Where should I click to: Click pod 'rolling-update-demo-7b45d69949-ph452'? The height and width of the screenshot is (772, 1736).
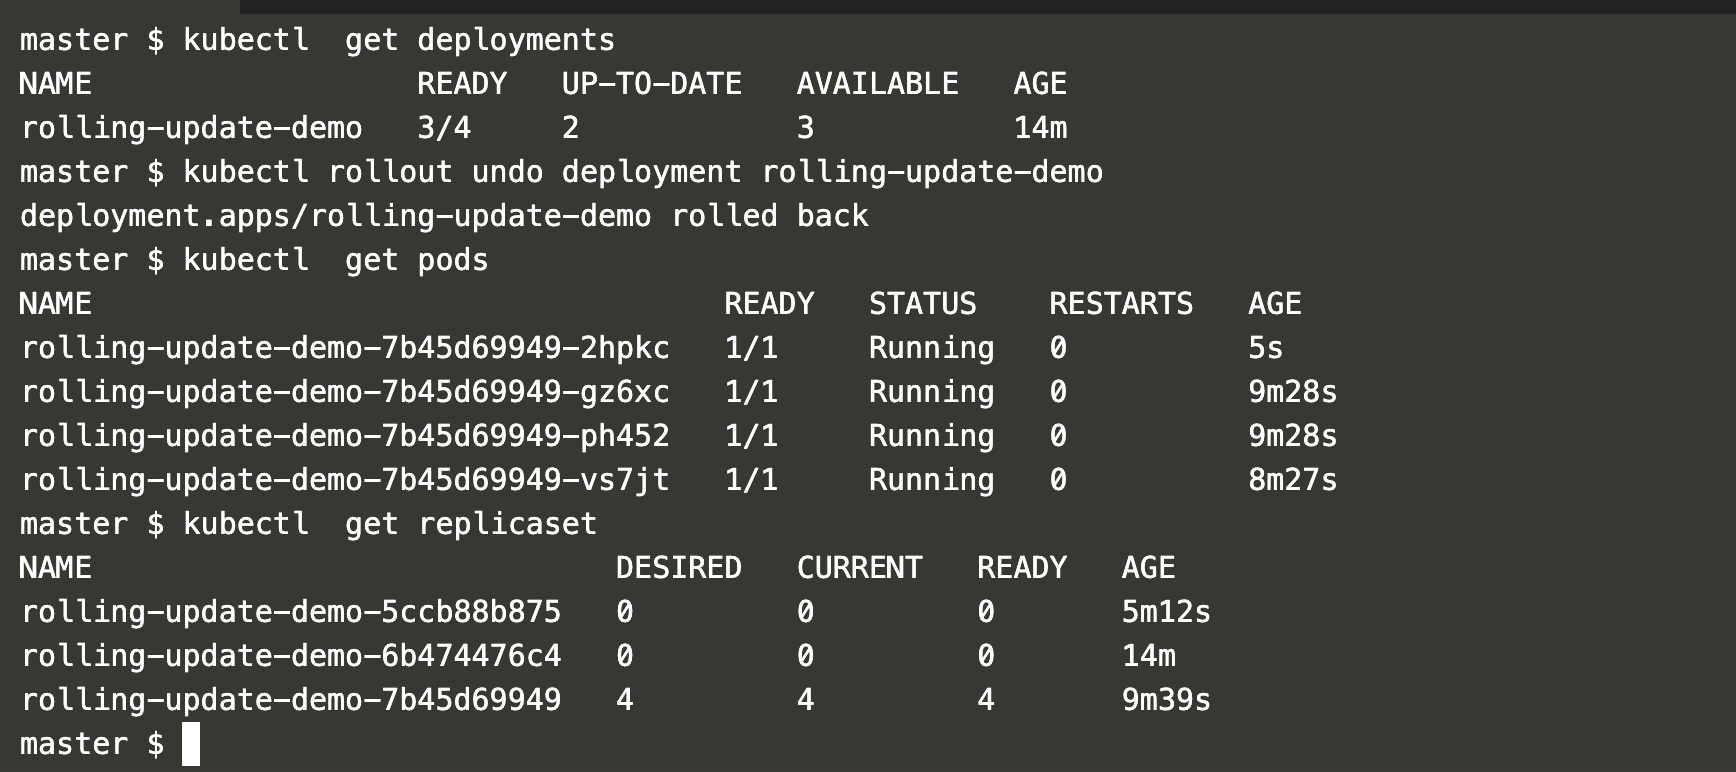click(x=346, y=436)
